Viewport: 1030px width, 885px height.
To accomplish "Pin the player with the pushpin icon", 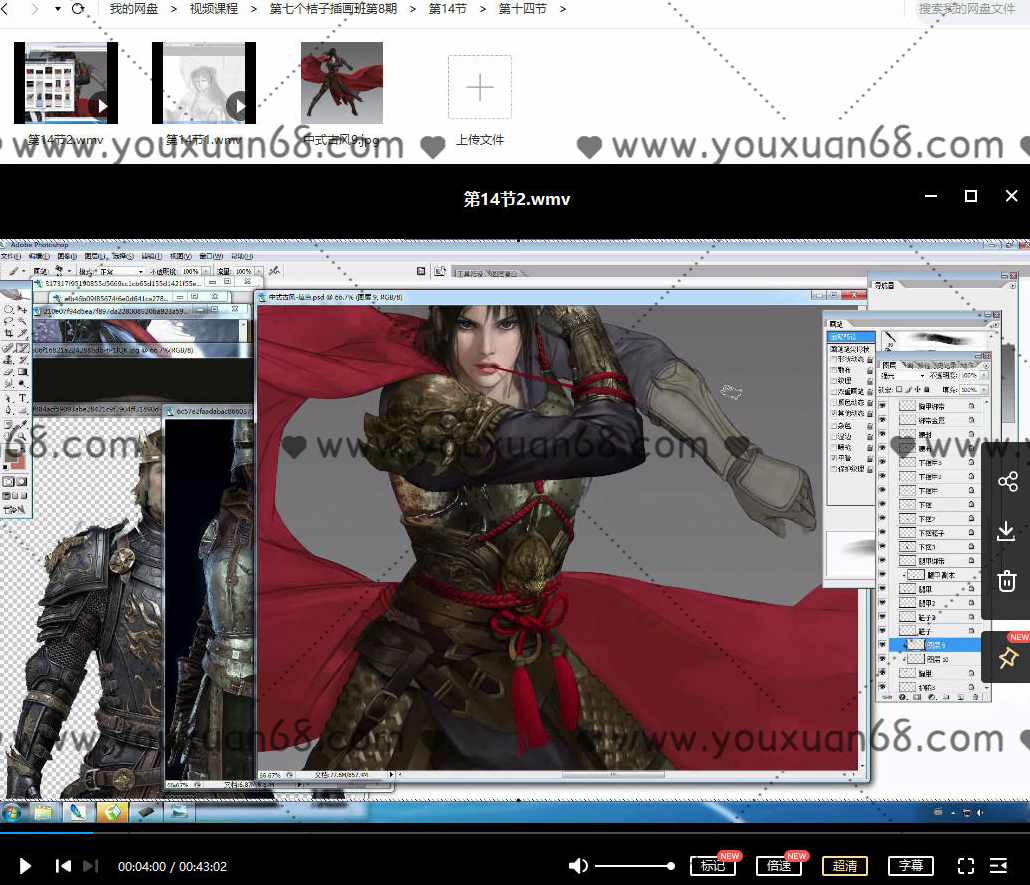I will (1007, 657).
